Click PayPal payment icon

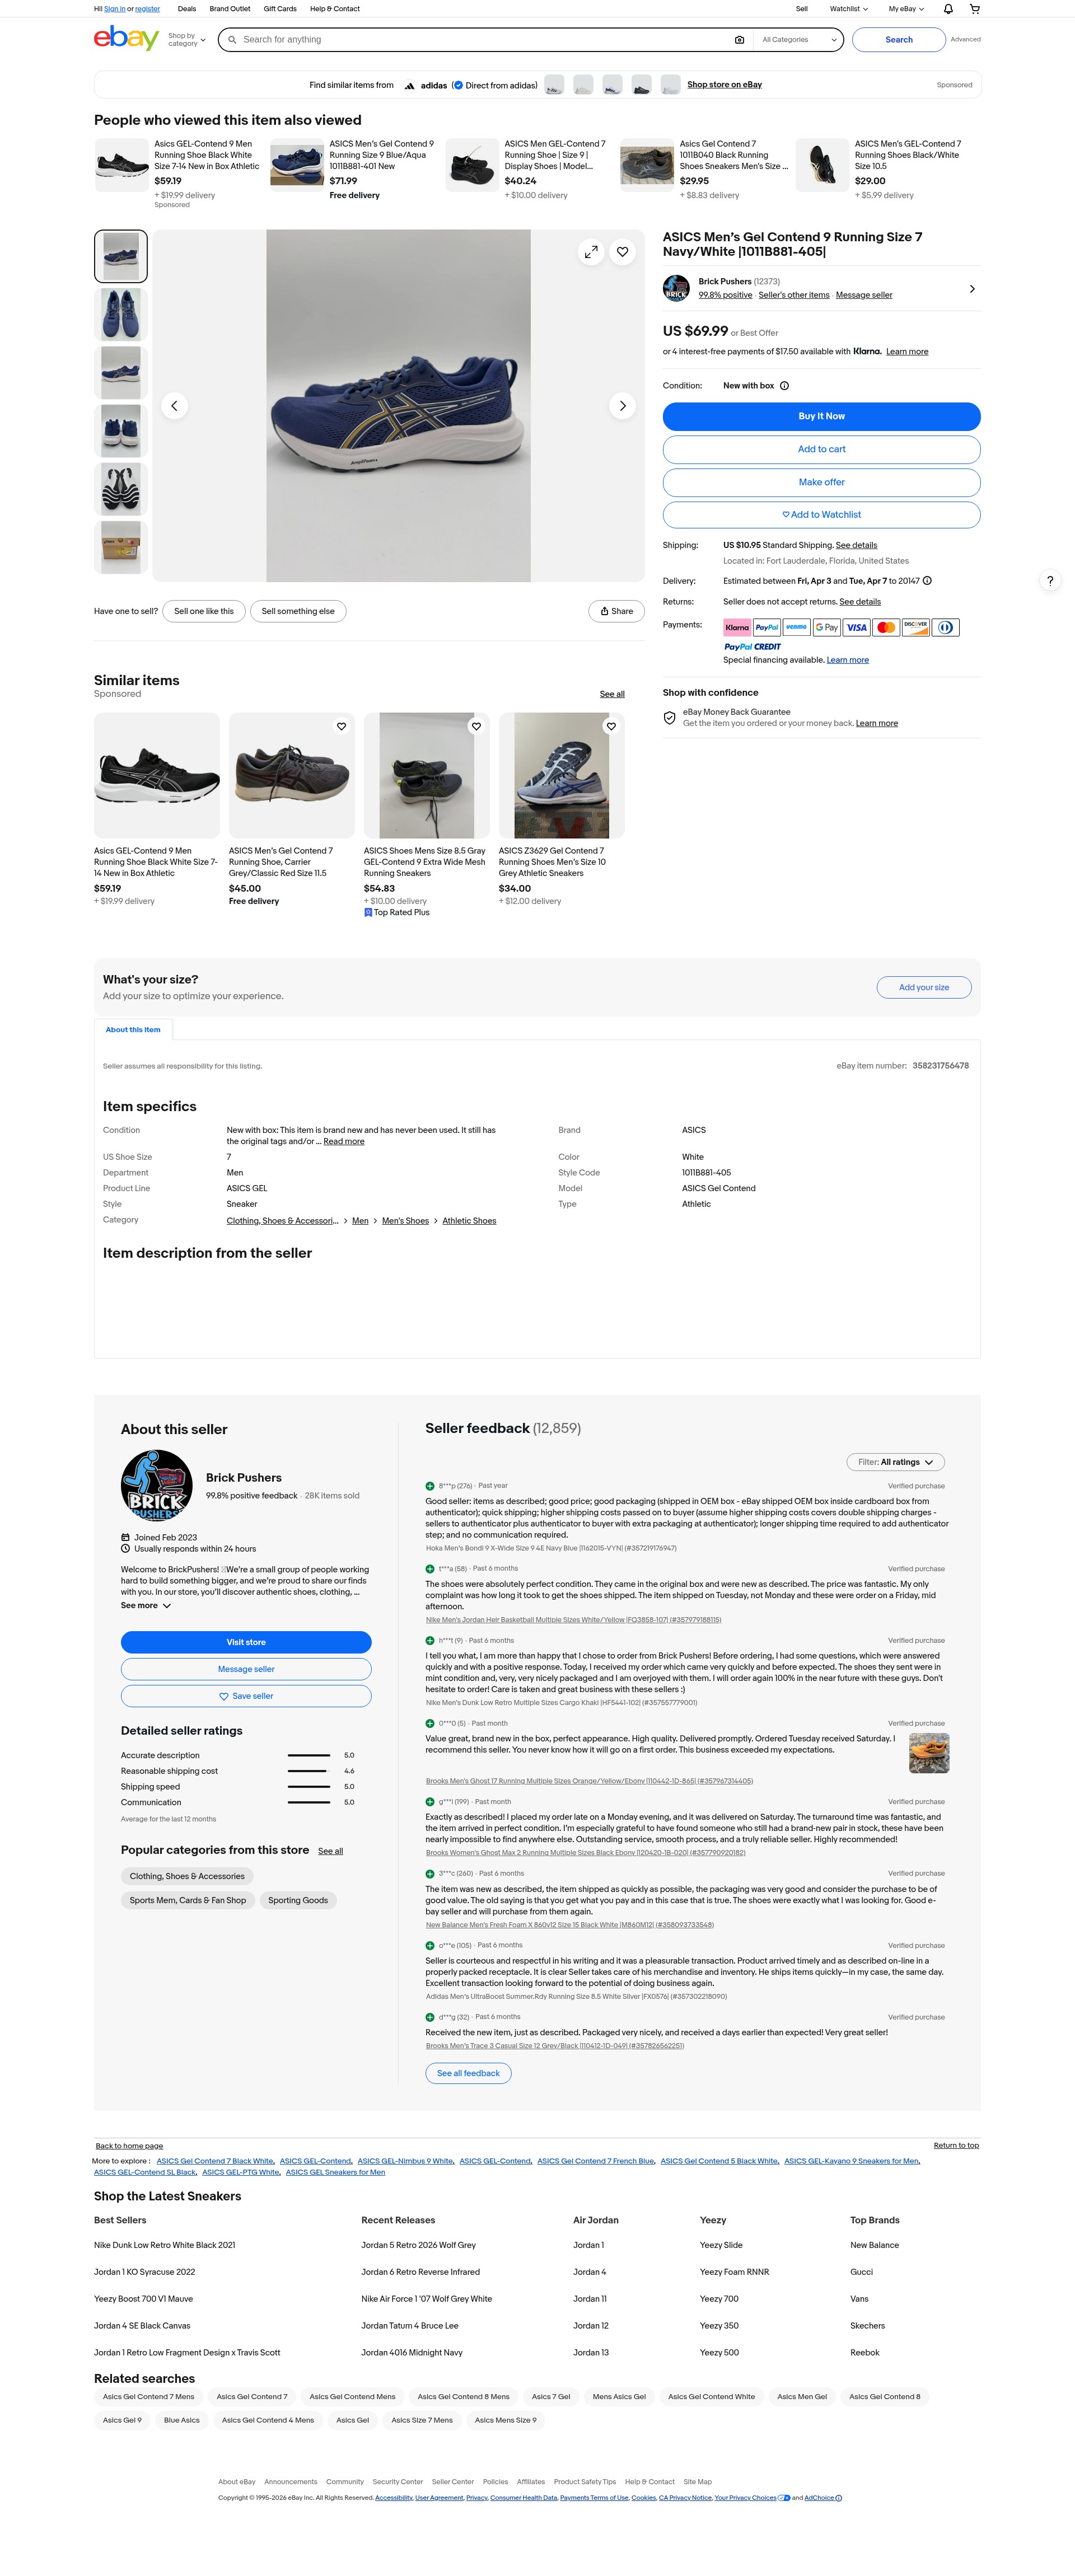tap(767, 627)
